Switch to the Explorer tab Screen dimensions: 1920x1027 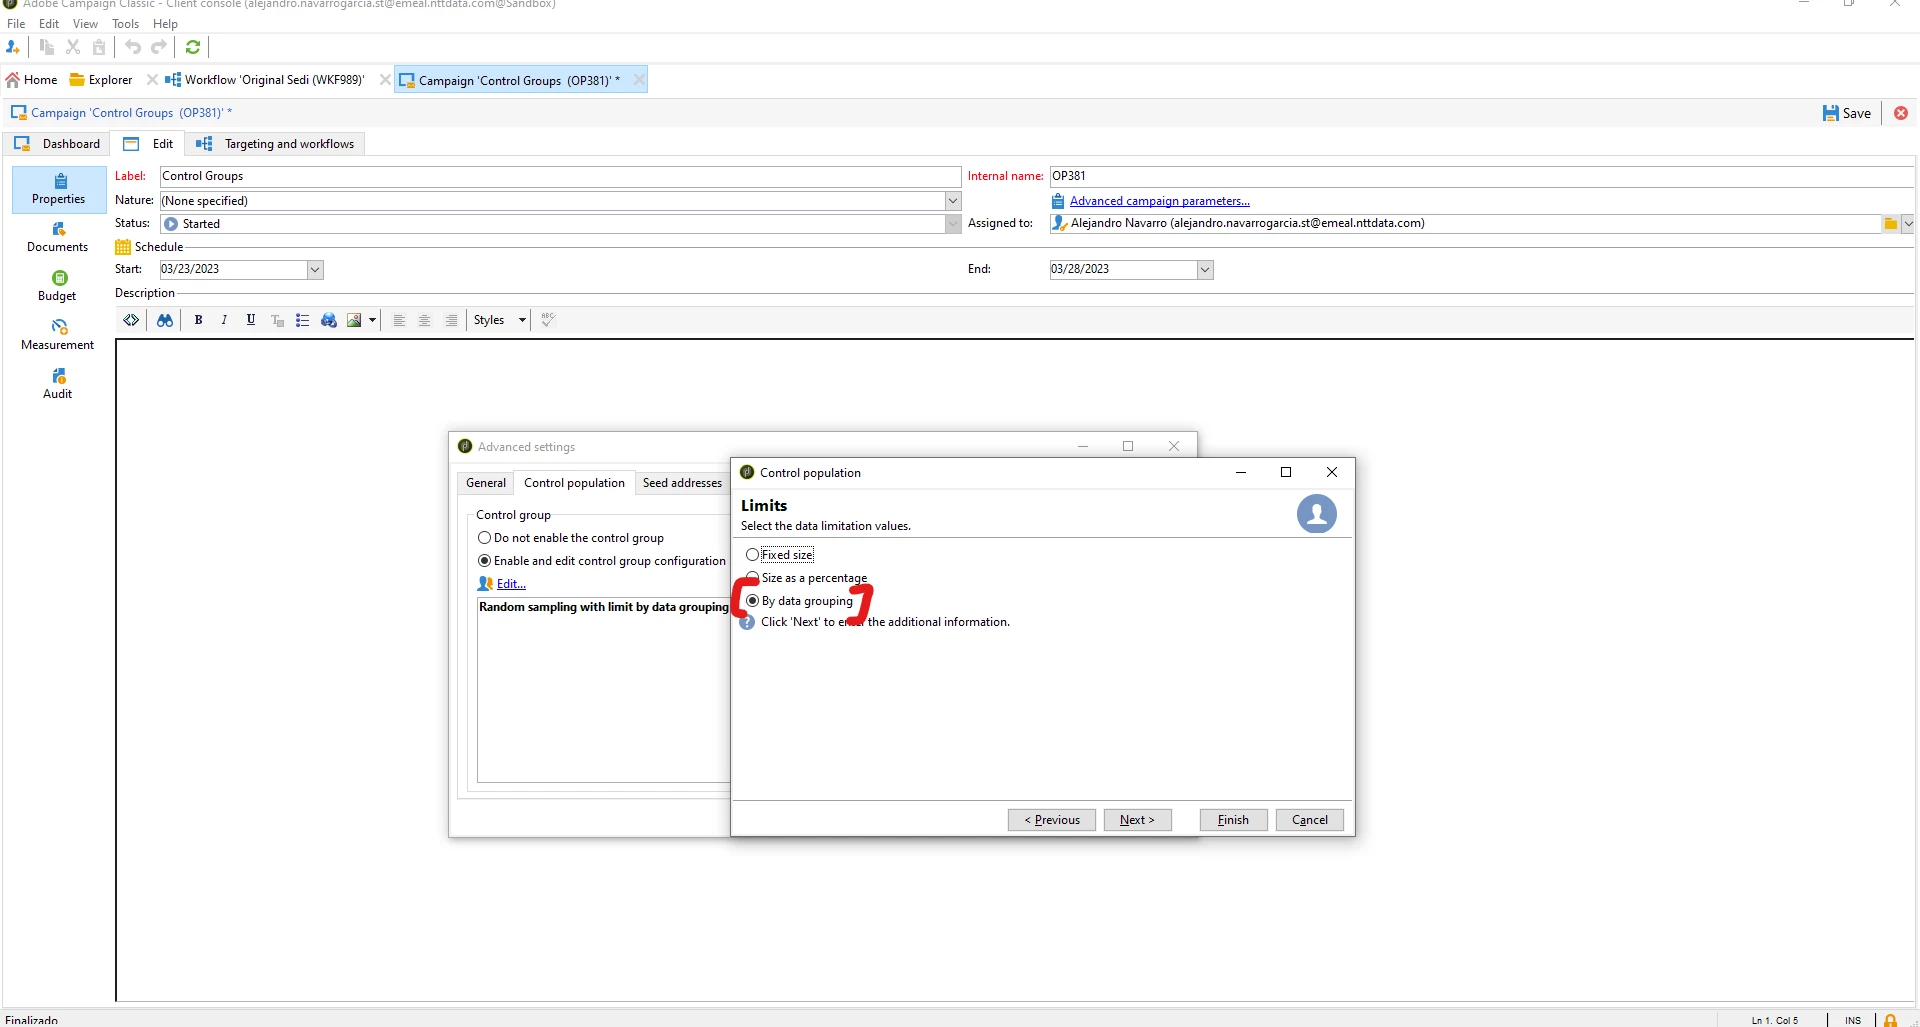pos(101,80)
